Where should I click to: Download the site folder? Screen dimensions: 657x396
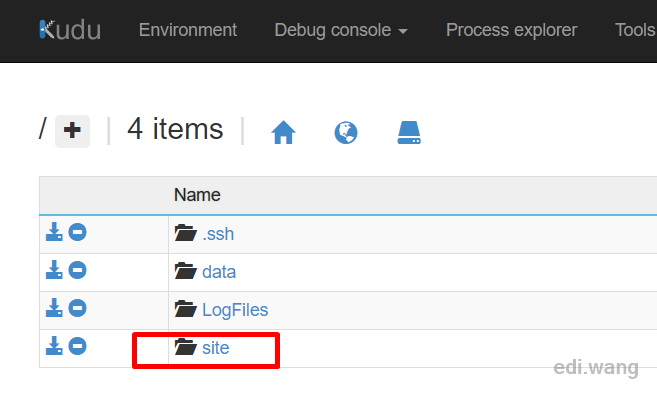(54, 346)
